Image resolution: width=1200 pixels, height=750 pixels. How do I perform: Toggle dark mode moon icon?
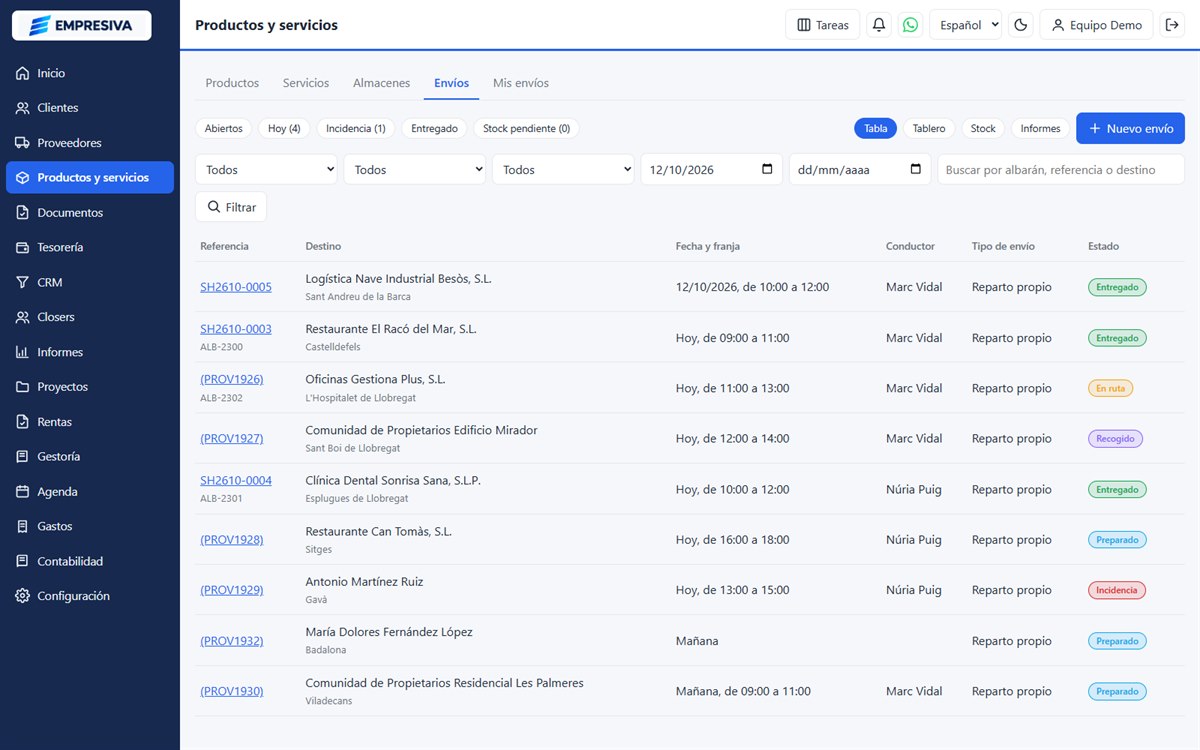pos(1021,25)
